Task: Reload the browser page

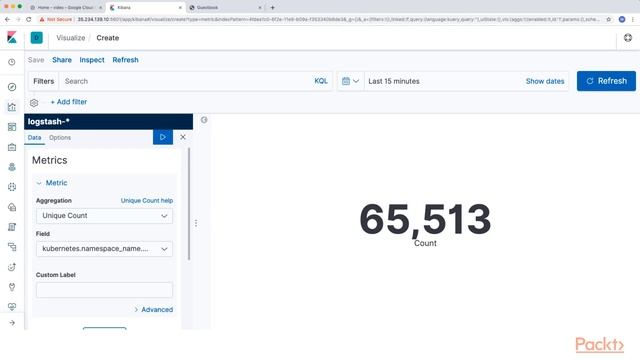Action: click(x=29, y=19)
